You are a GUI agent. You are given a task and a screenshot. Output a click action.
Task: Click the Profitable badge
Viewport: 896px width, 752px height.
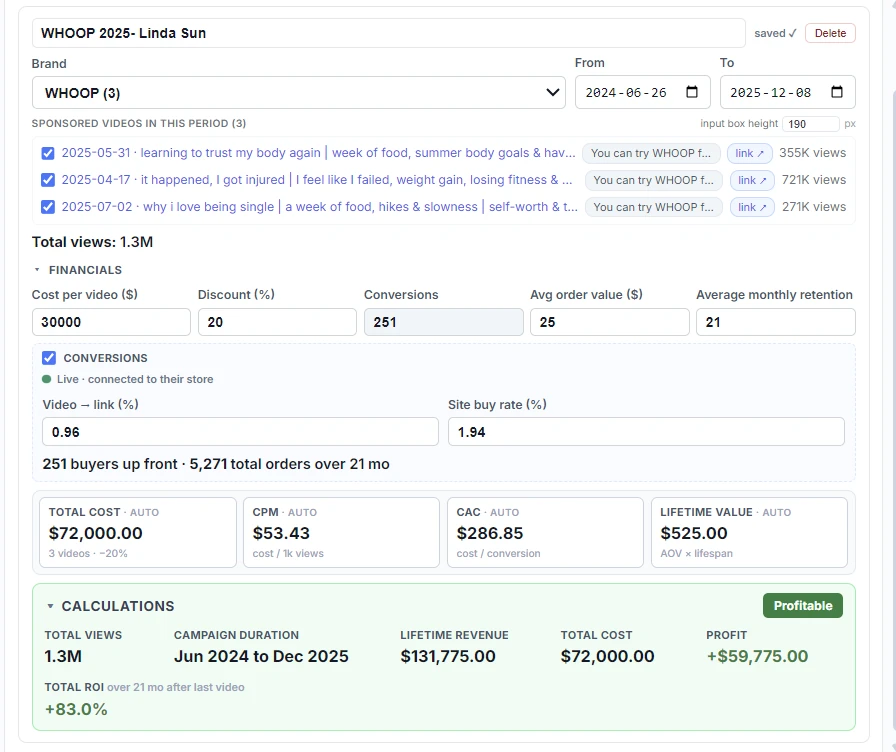[x=802, y=606]
